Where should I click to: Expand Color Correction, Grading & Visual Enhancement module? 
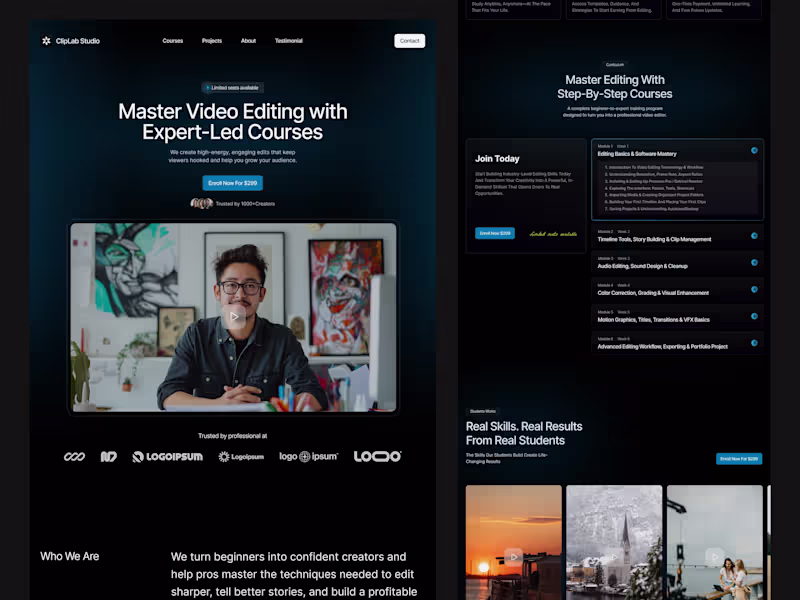pos(754,289)
